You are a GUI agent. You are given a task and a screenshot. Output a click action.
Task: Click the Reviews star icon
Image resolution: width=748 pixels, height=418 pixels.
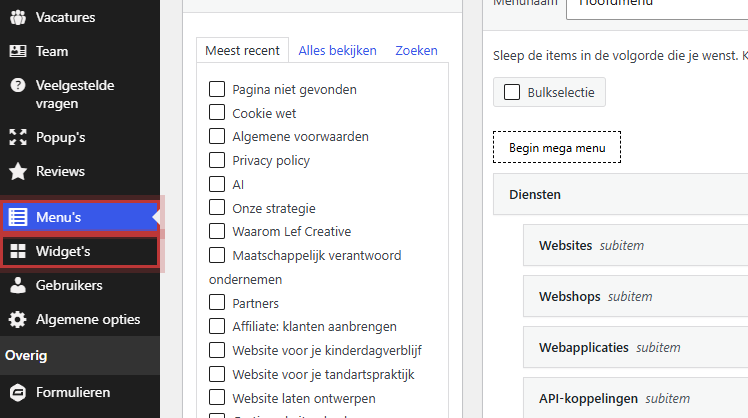18,171
